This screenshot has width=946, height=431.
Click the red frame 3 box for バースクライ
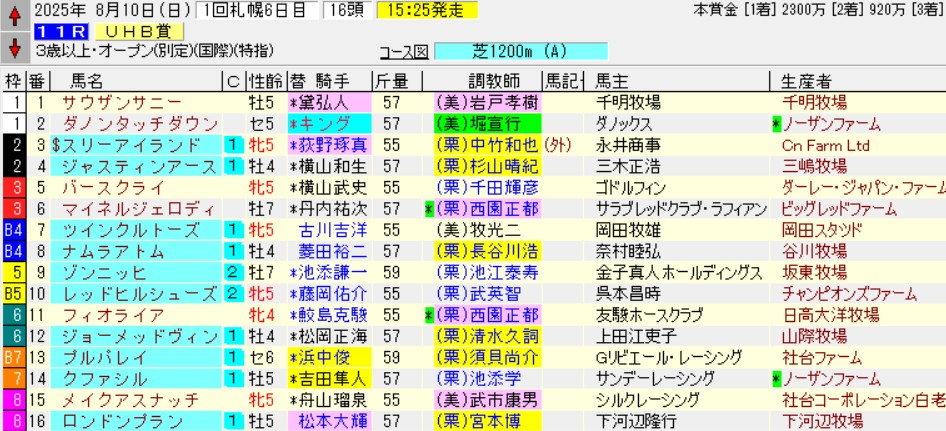pyautogui.click(x=13, y=187)
